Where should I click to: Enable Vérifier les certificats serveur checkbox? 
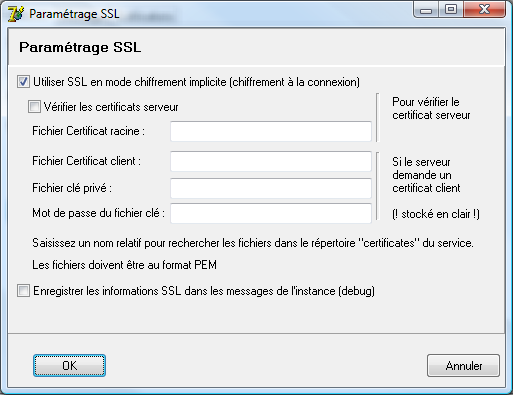[34, 107]
